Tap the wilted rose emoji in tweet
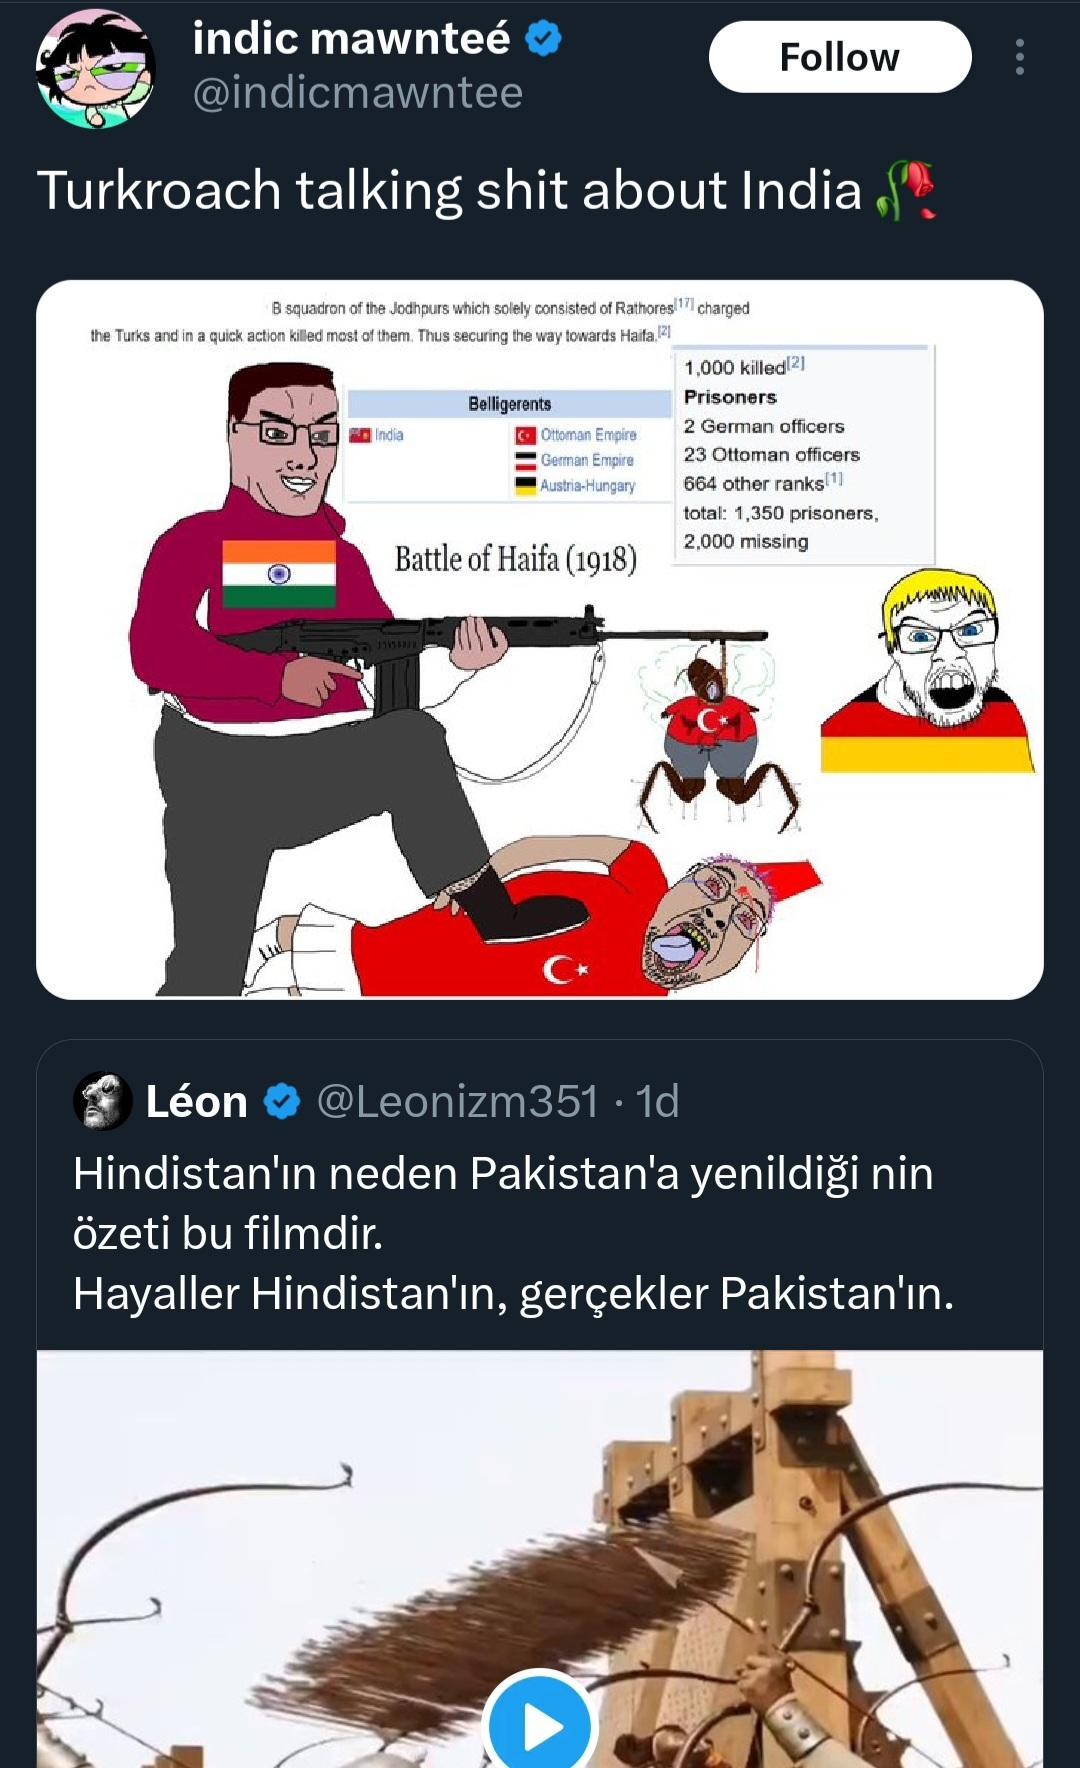Viewport: 1080px width, 1768px height. point(905,190)
